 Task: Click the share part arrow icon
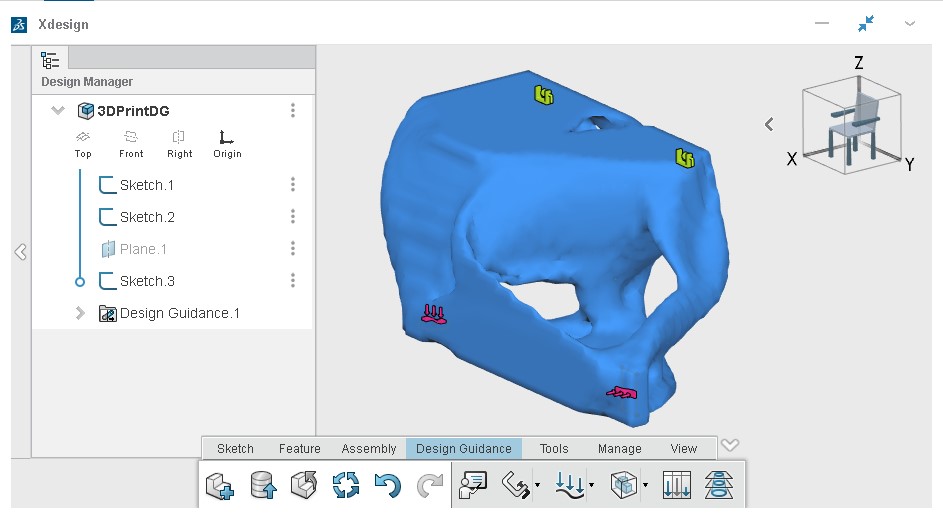click(x=304, y=485)
